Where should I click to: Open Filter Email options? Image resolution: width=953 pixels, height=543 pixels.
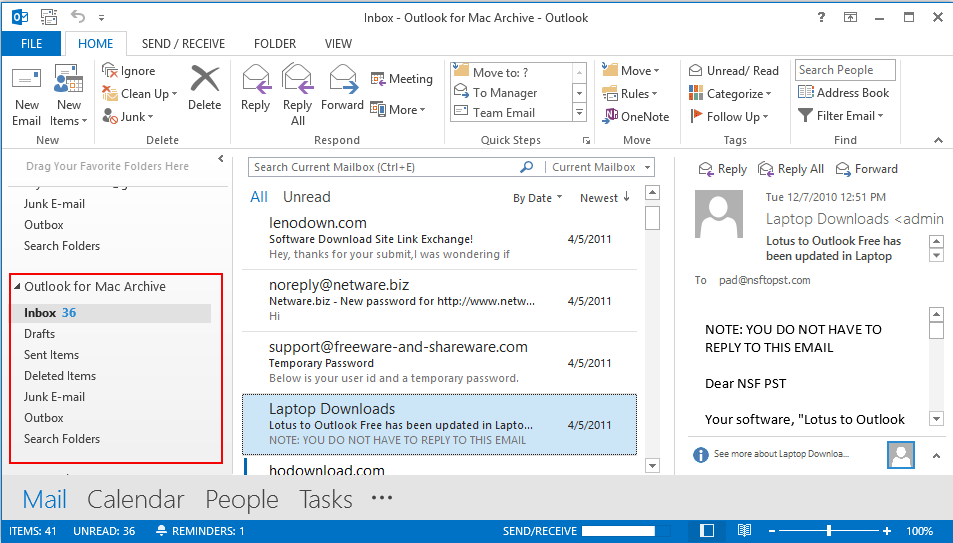click(841, 116)
